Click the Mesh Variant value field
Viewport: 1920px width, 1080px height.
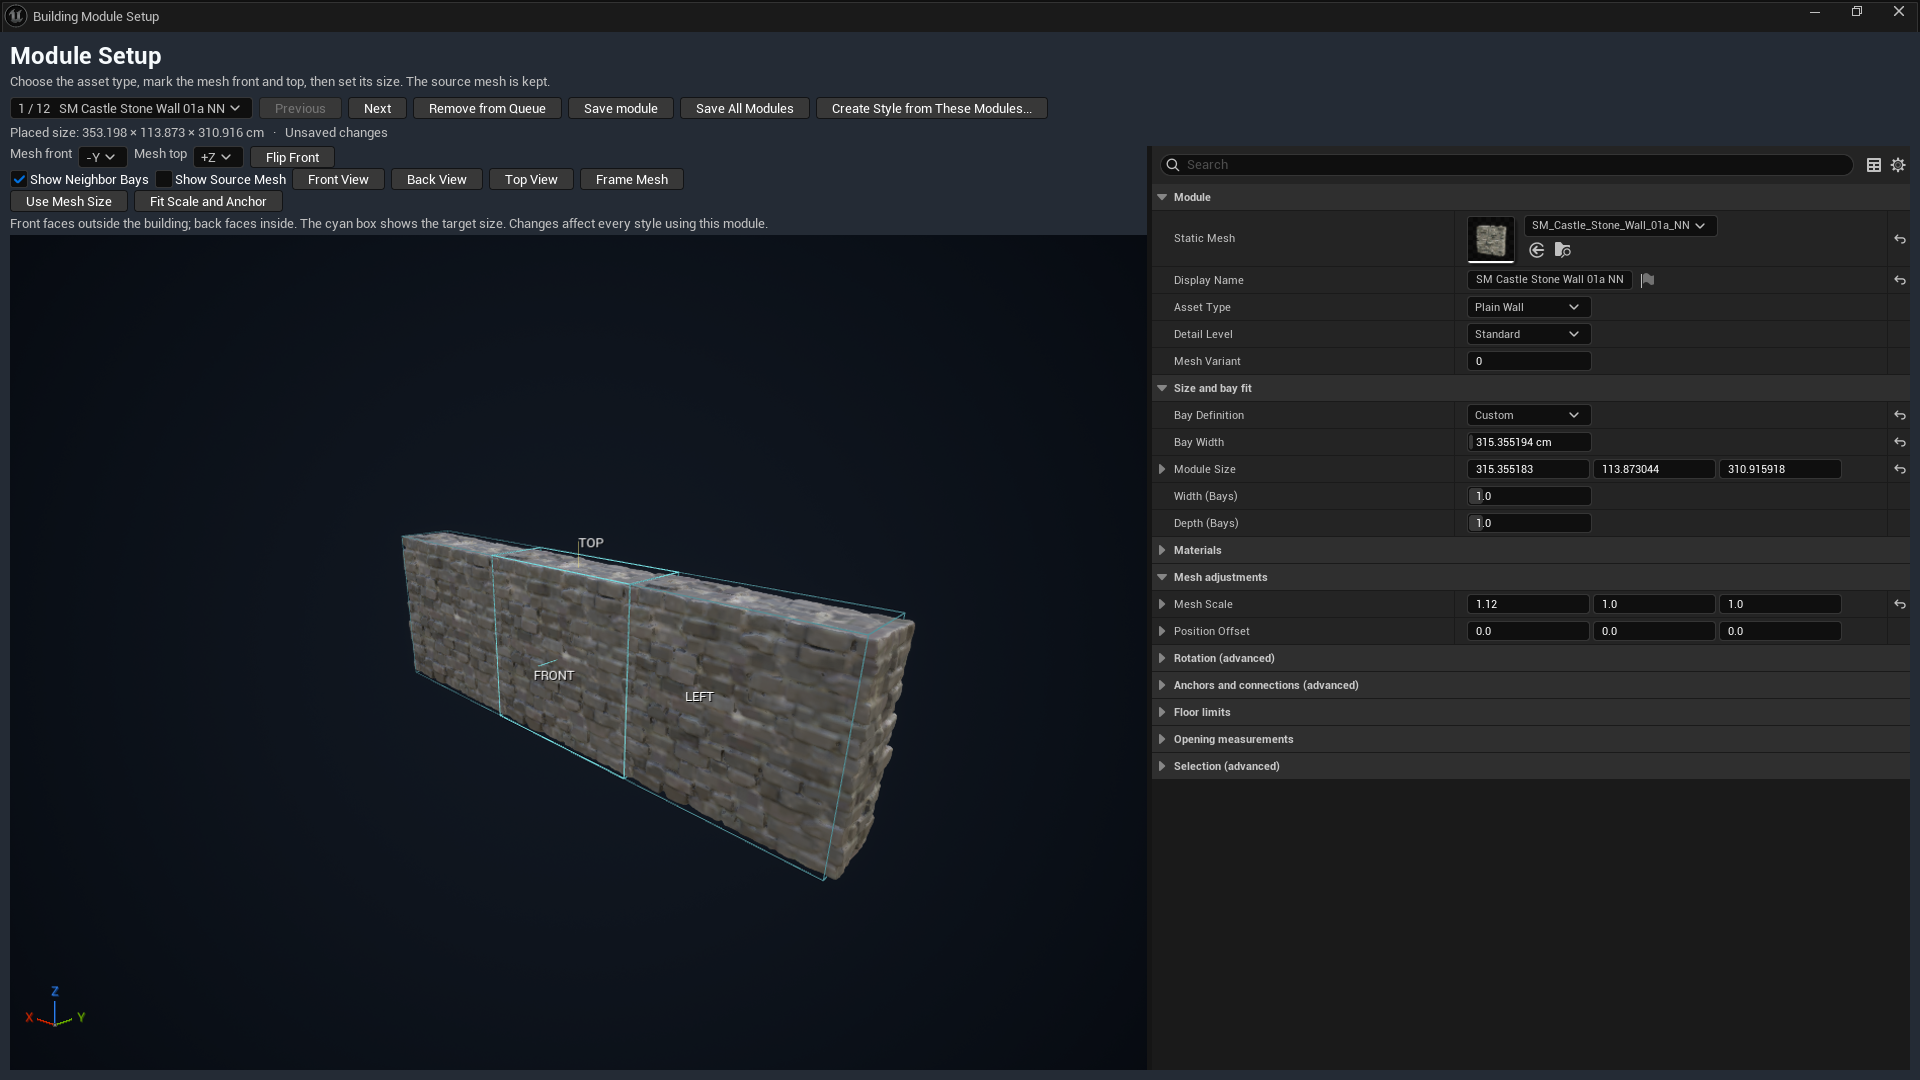[x=1528, y=361]
